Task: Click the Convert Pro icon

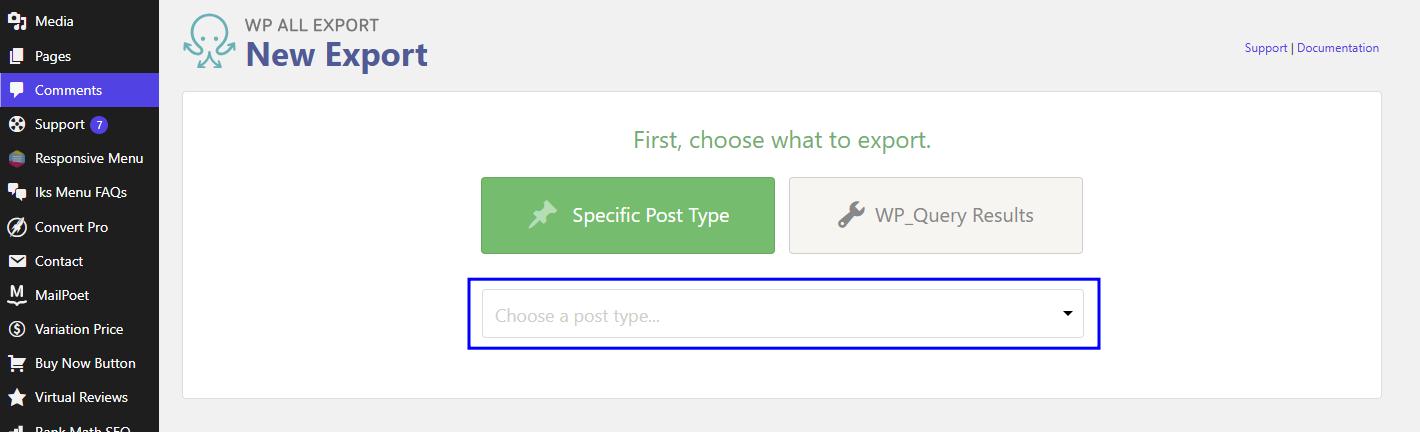Action: [x=17, y=227]
